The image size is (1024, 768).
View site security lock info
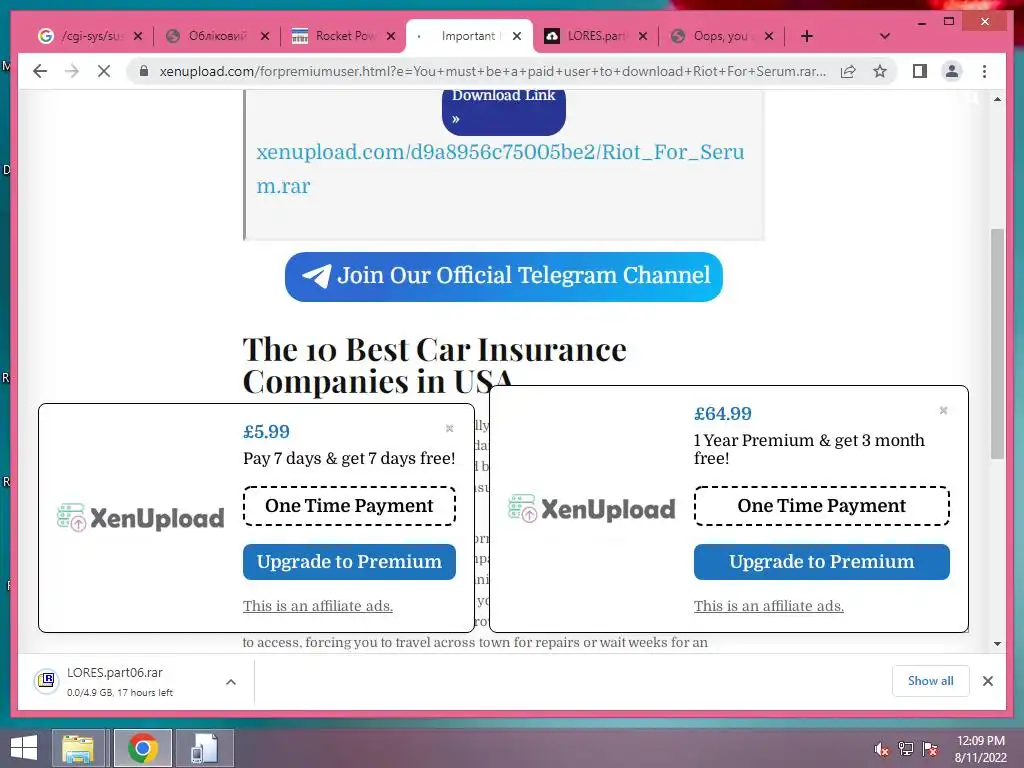144,71
